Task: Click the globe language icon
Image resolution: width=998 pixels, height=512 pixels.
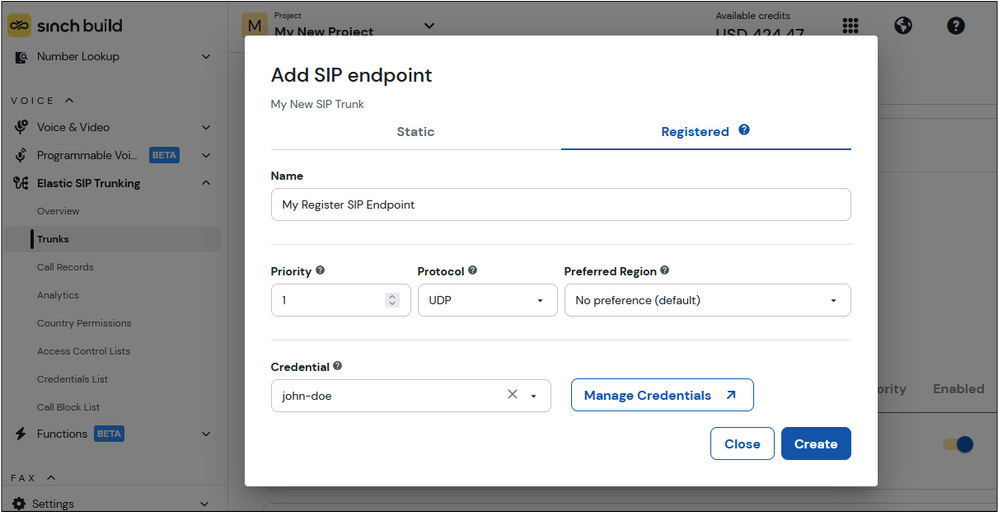Action: pos(903,25)
